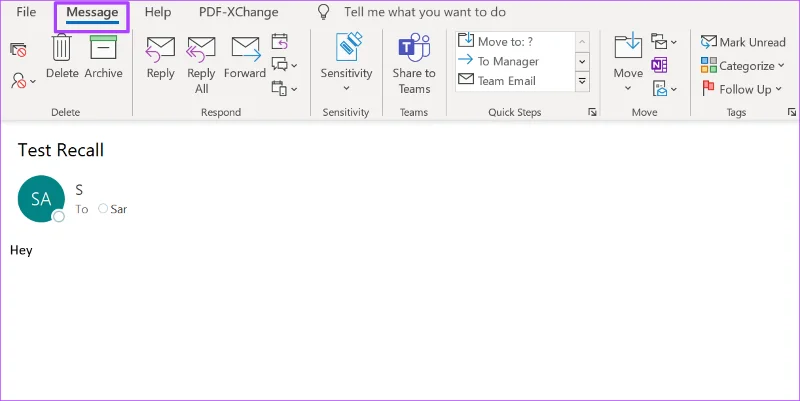Click the Tell me lightbulb icon

click(323, 12)
